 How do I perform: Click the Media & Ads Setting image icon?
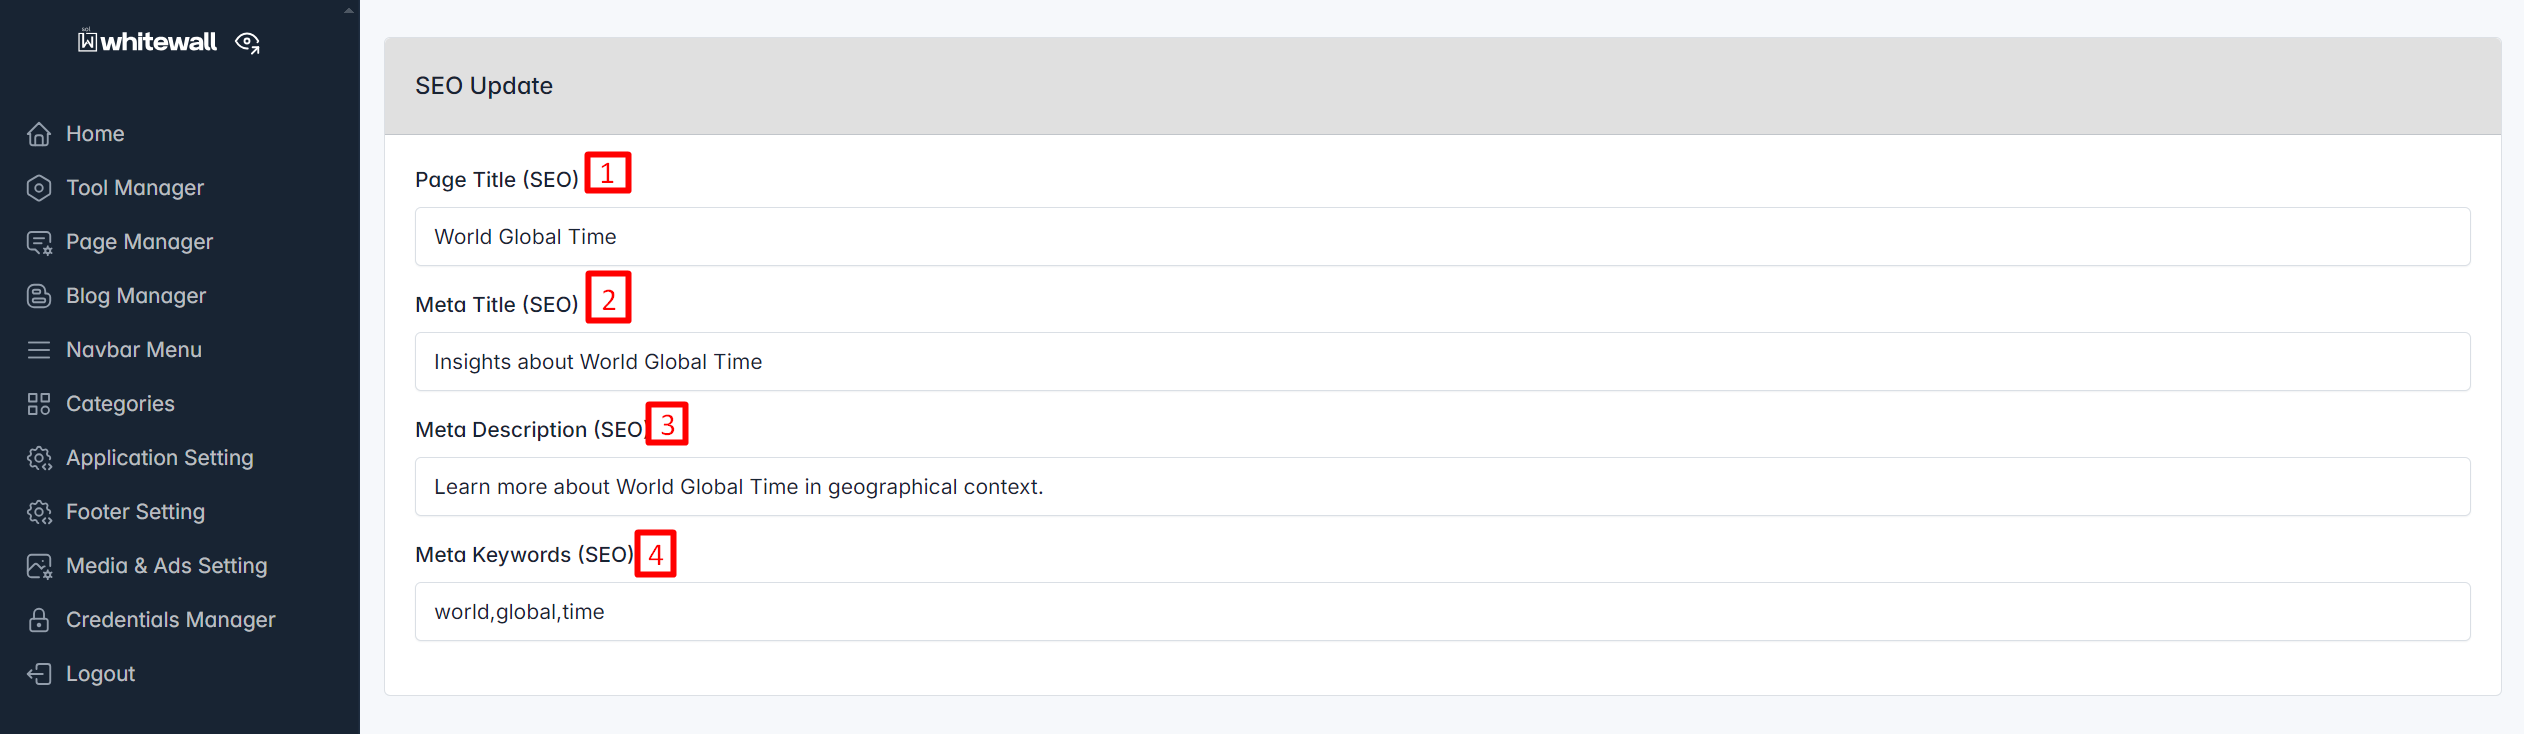[39, 566]
